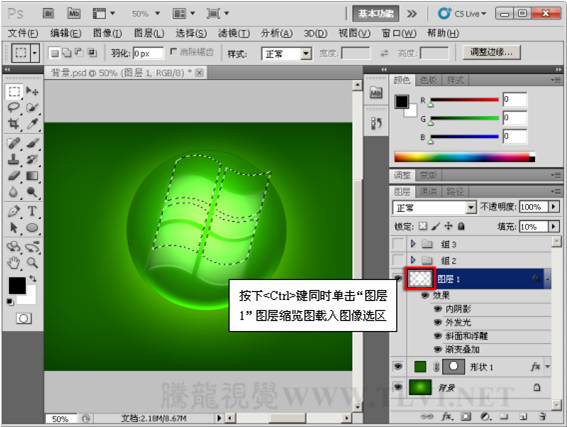Open the fill 10% slider arrow

point(554,227)
